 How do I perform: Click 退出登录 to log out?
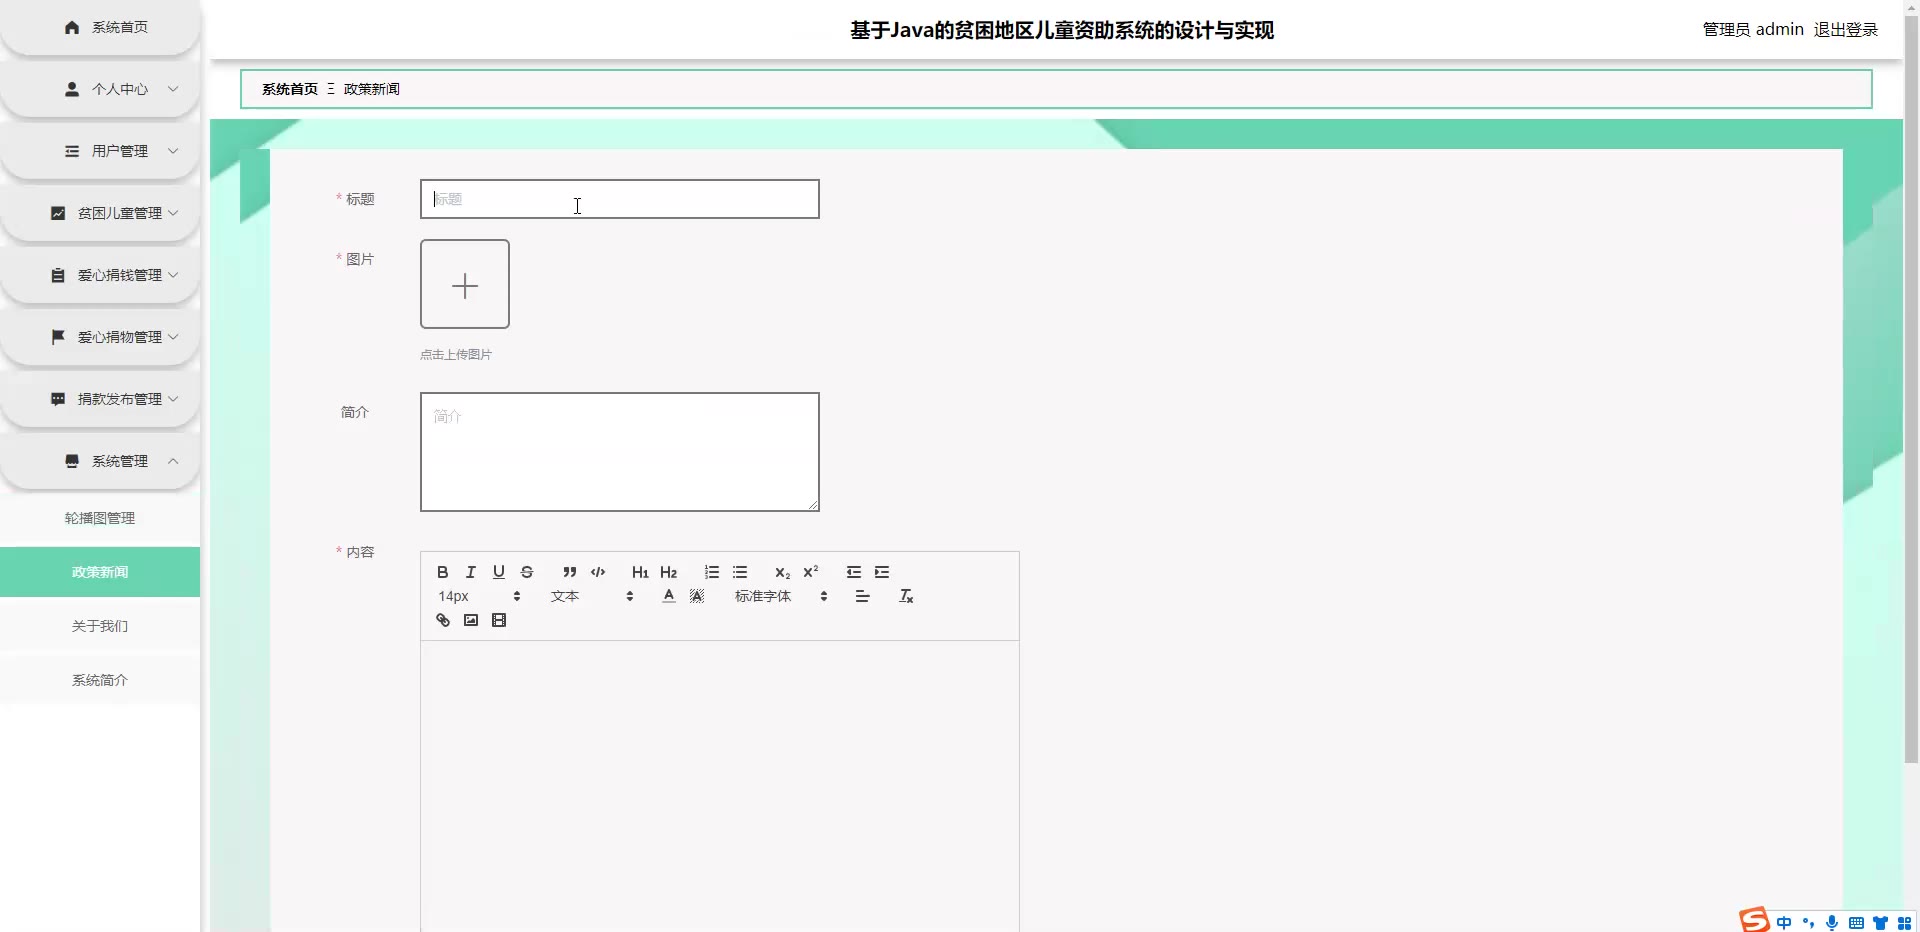pyautogui.click(x=1846, y=30)
